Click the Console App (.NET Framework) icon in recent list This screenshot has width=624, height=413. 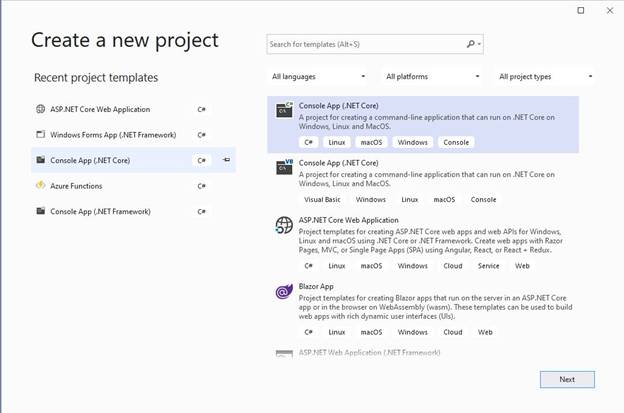coord(41,211)
